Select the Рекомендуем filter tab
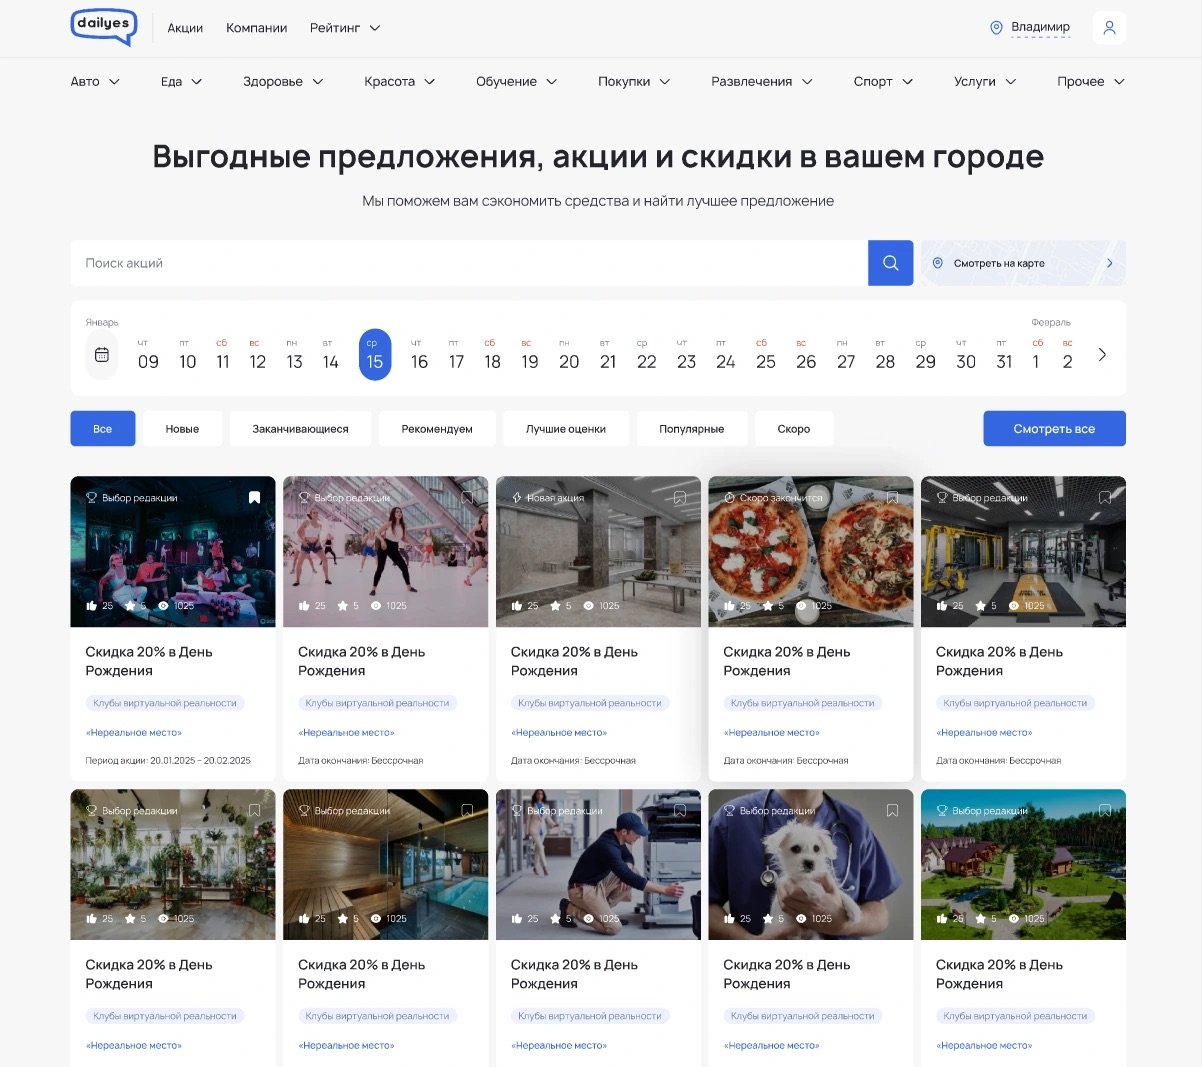 (x=437, y=429)
